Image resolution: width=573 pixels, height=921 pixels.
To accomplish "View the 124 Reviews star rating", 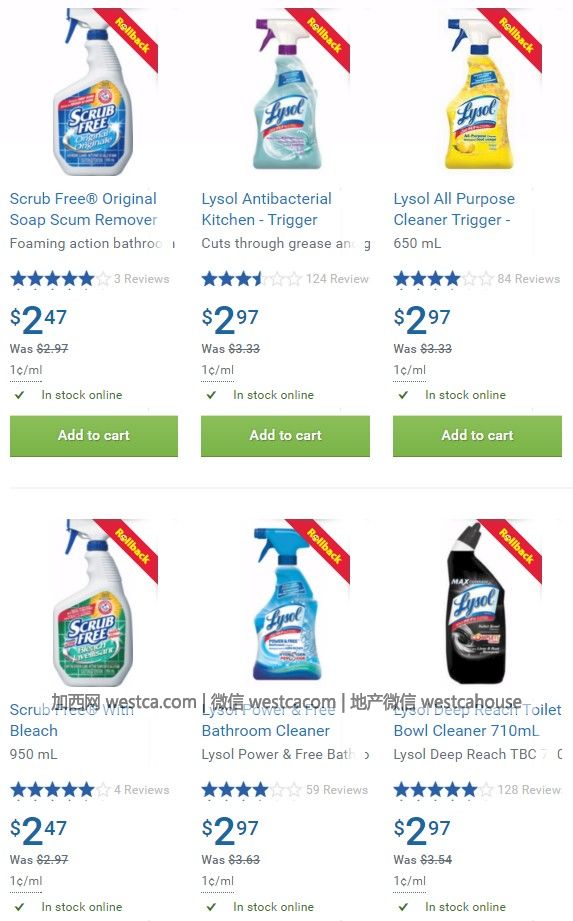I will (251, 279).
